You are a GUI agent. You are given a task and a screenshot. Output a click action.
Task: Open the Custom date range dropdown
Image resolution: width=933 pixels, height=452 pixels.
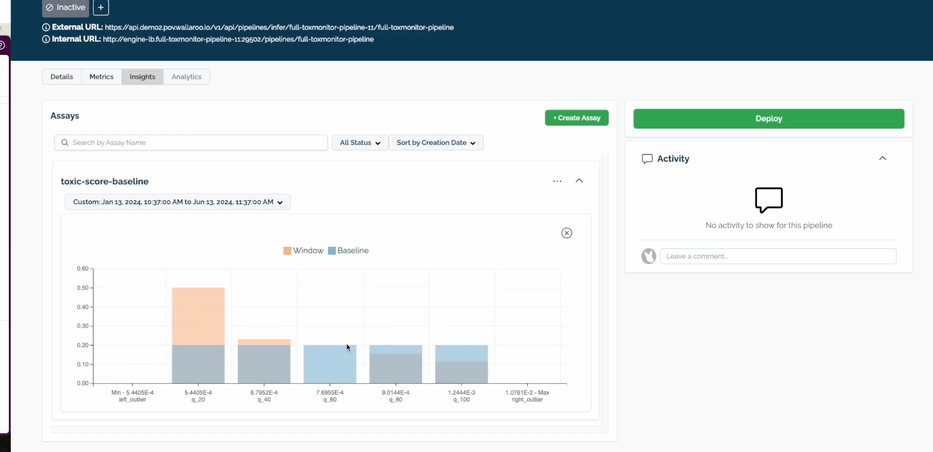[x=177, y=202]
